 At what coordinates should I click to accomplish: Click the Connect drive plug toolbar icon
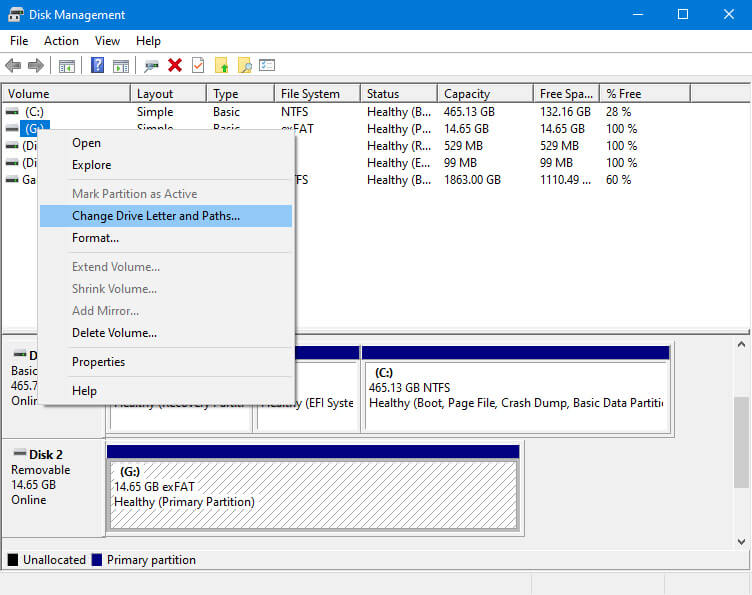click(x=152, y=66)
